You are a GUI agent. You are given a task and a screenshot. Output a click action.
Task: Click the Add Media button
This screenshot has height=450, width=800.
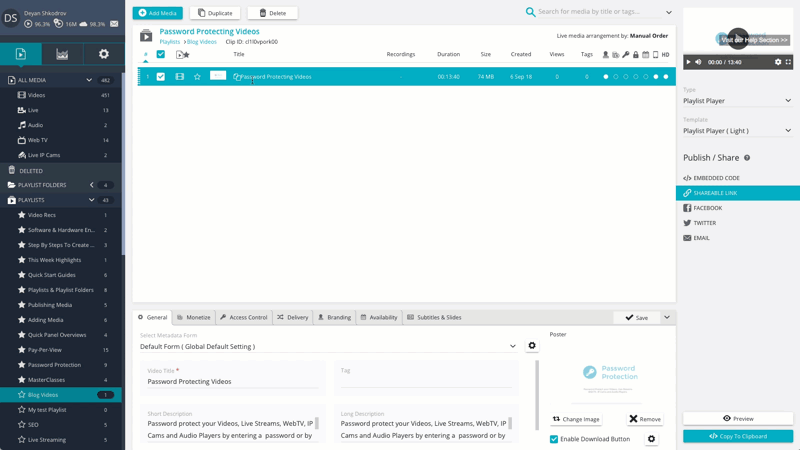158,13
